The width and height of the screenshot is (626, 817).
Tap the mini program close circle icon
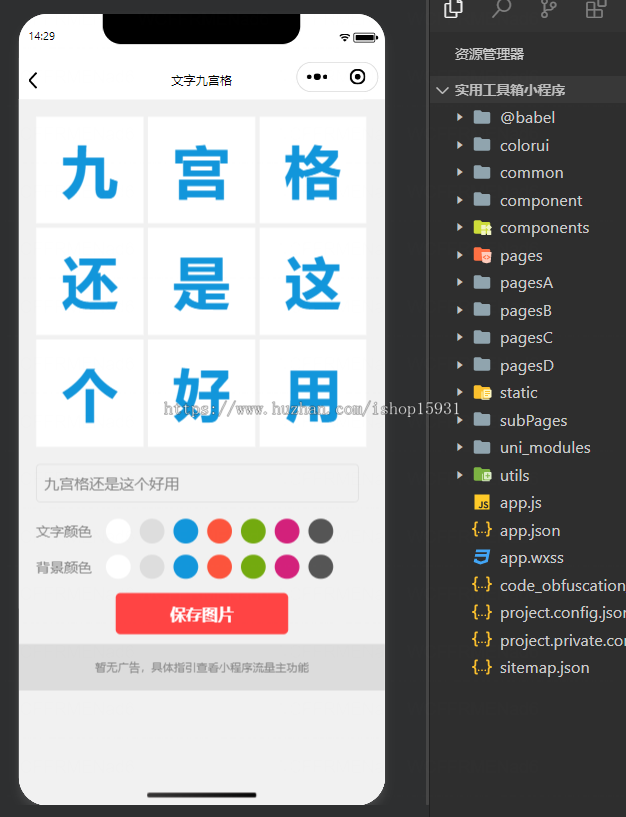(358, 77)
